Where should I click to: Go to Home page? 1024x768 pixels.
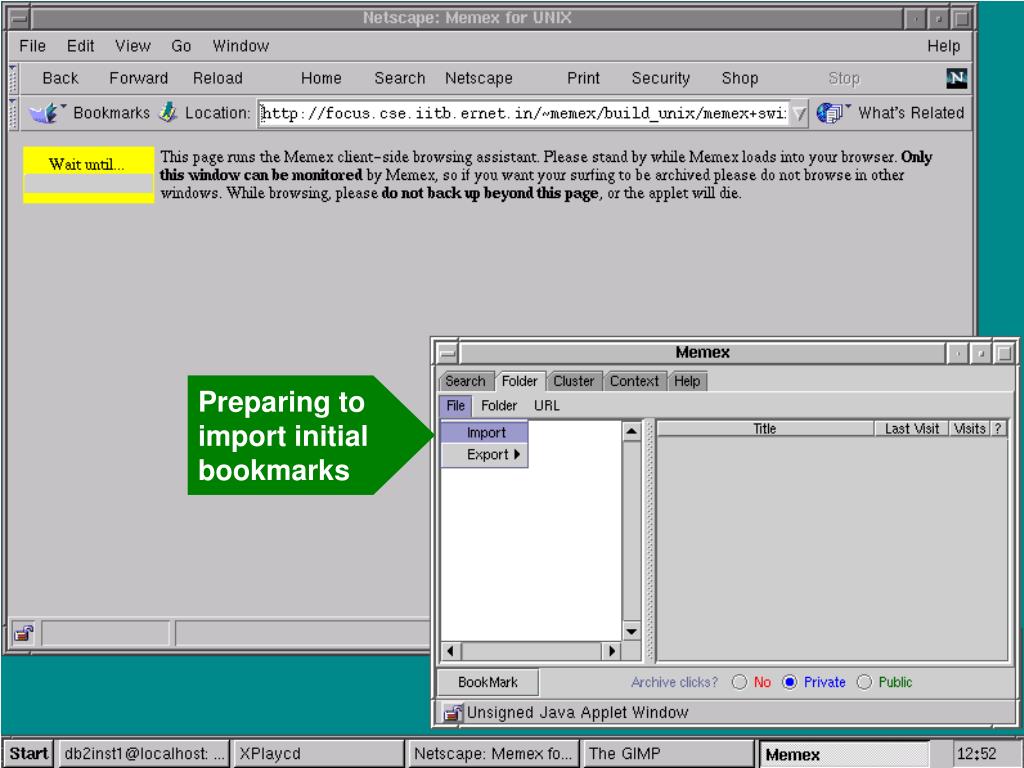coord(321,78)
